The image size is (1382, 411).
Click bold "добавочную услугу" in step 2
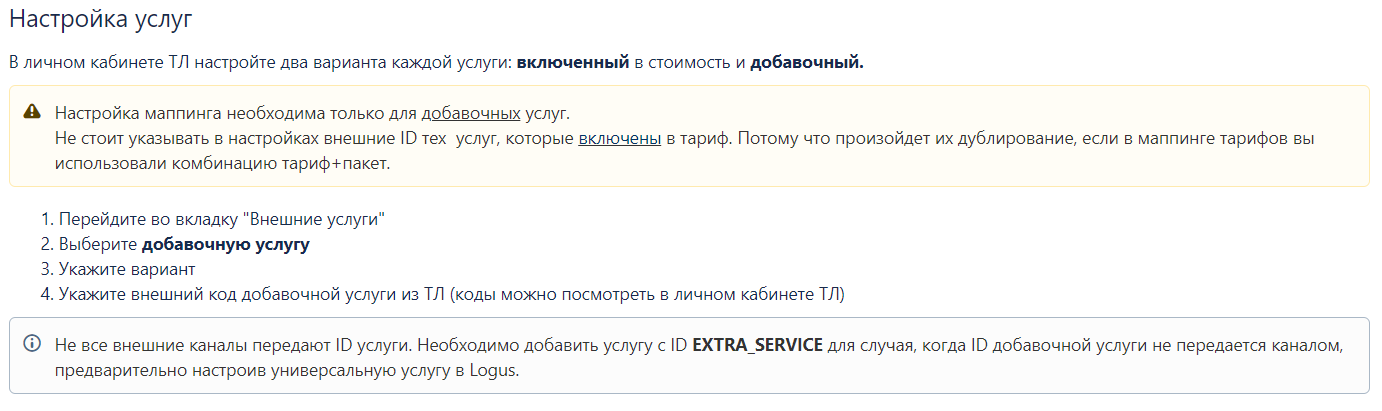click(225, 245)
